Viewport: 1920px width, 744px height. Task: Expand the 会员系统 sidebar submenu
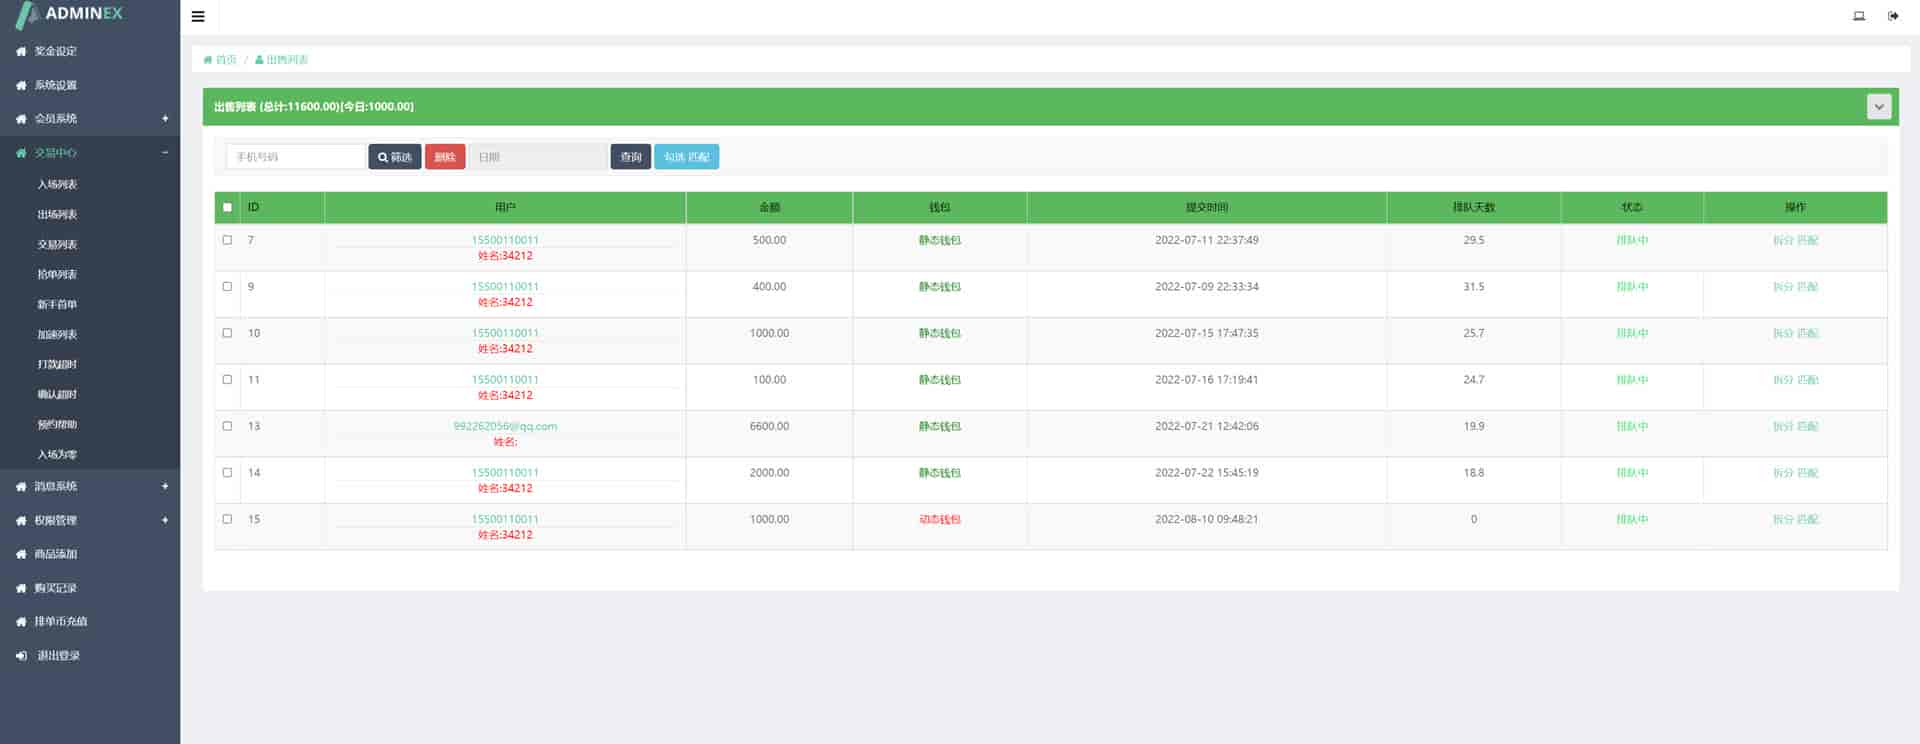(x=165, y=119)
